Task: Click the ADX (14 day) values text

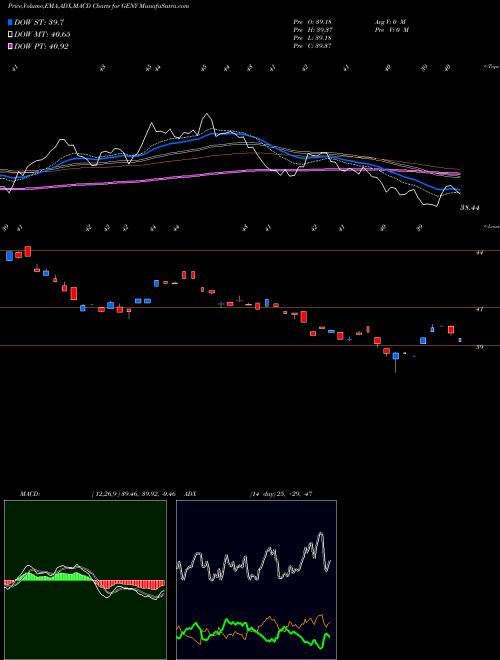Action: (281, 494)
